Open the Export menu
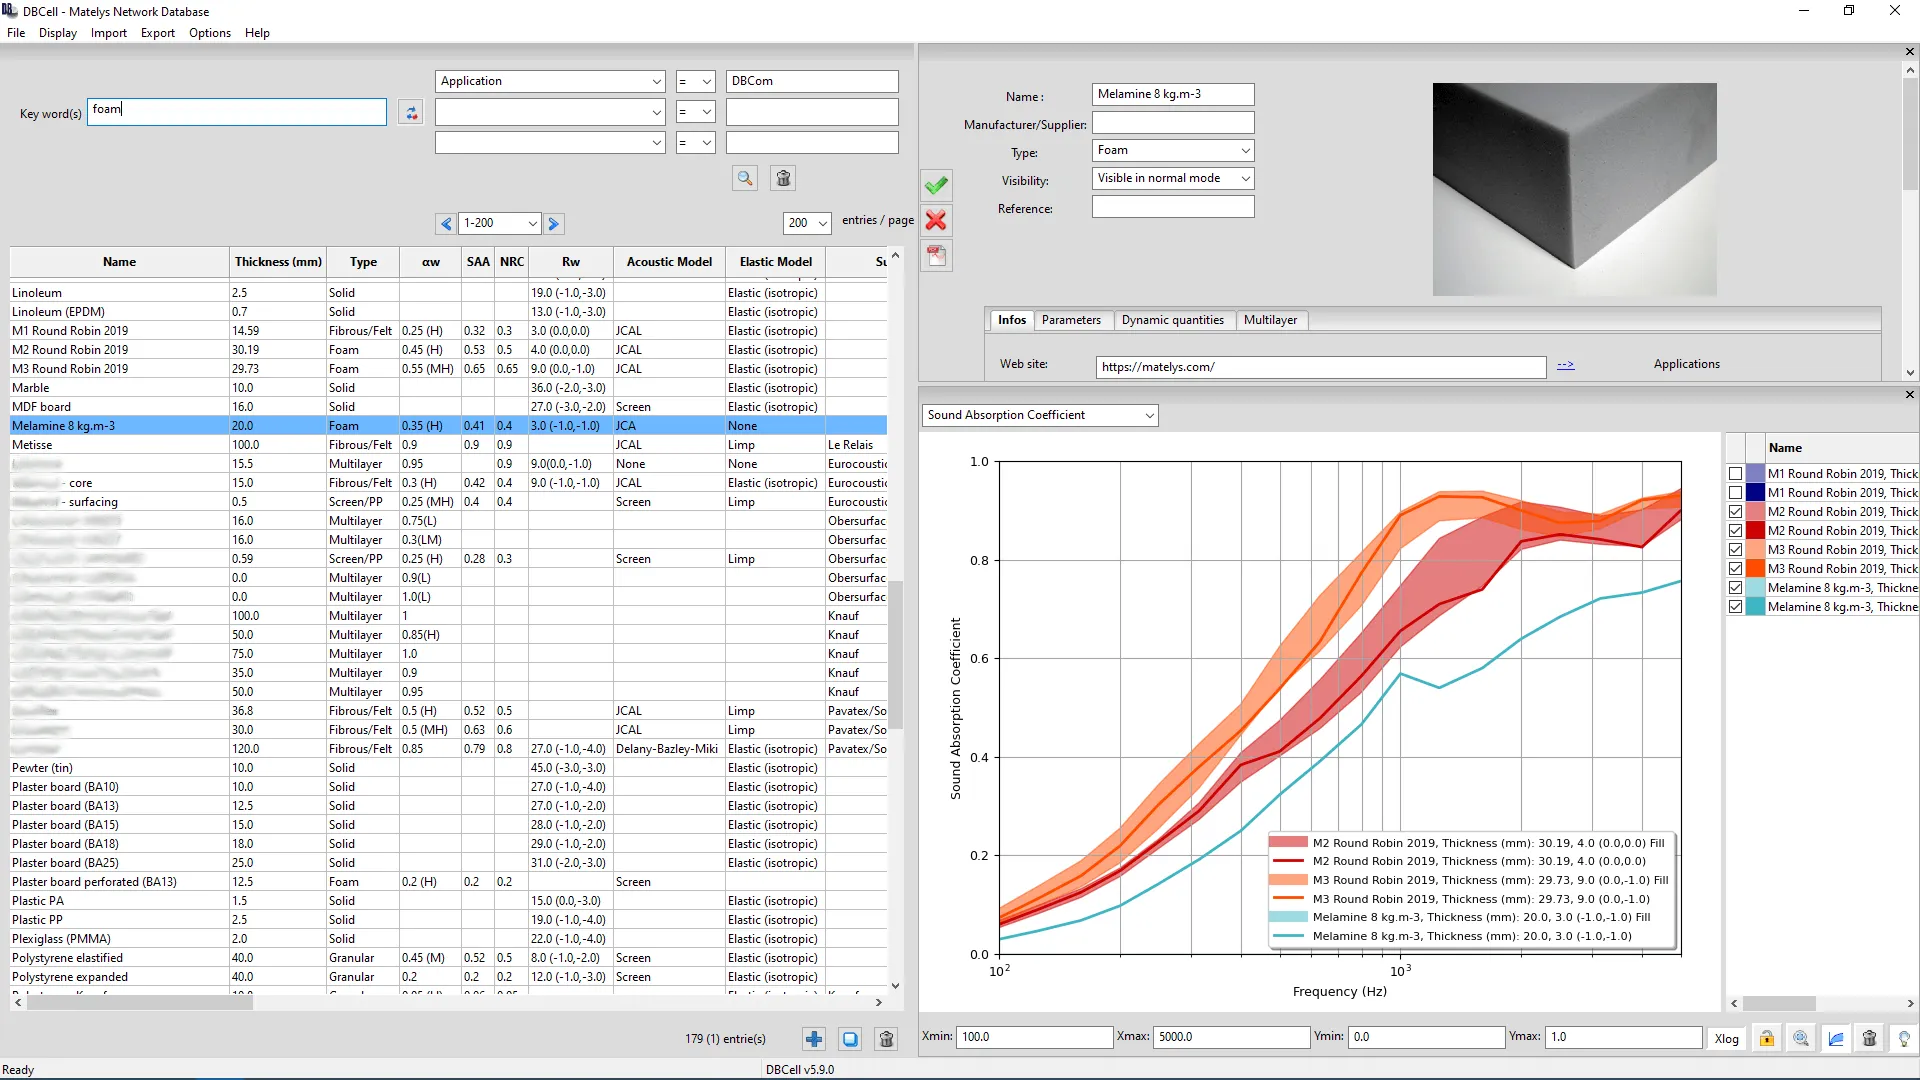1920x1080 pixels. (x=157, y=33)
